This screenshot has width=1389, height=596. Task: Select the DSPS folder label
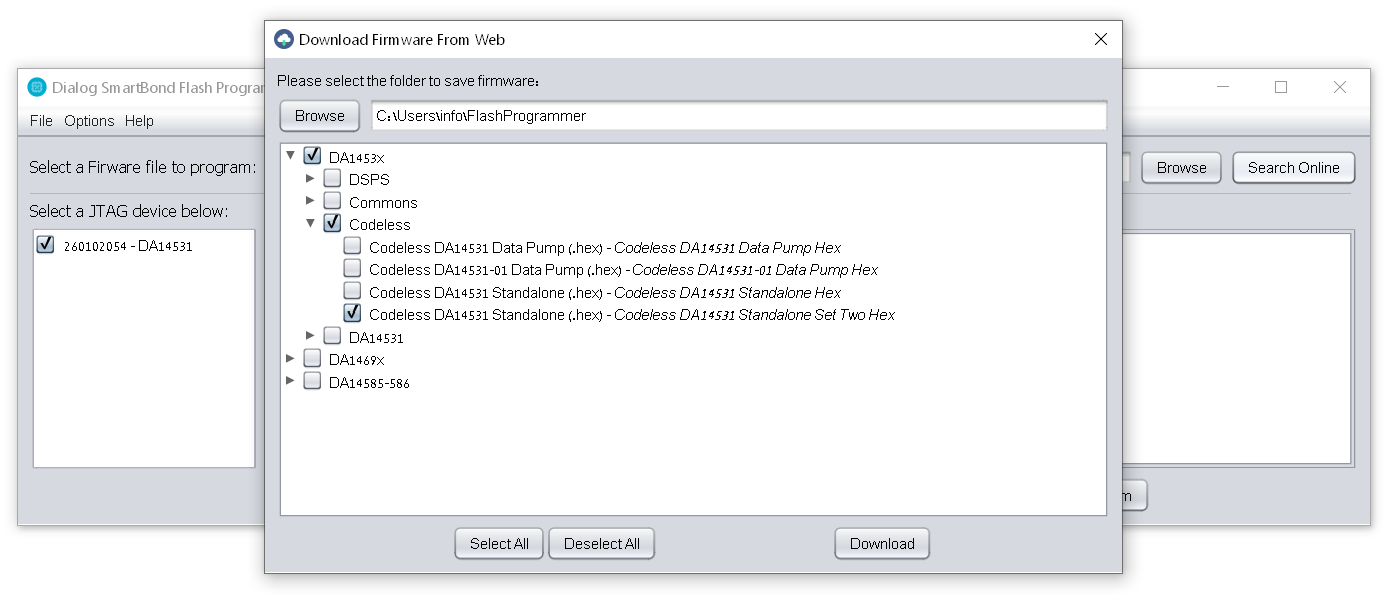369,180
